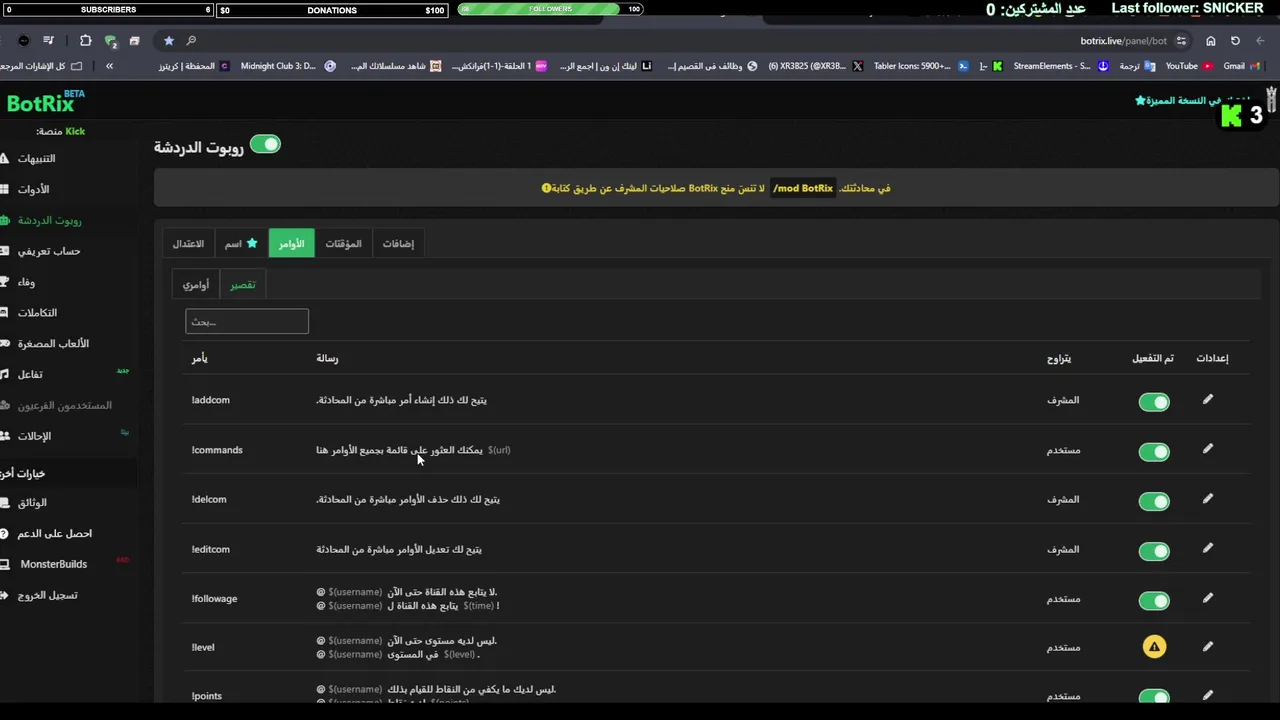The height and width of the screenshot is (720, 1280).
Task: Click the pencil icon for !commands
Action: click(1207, 449)
